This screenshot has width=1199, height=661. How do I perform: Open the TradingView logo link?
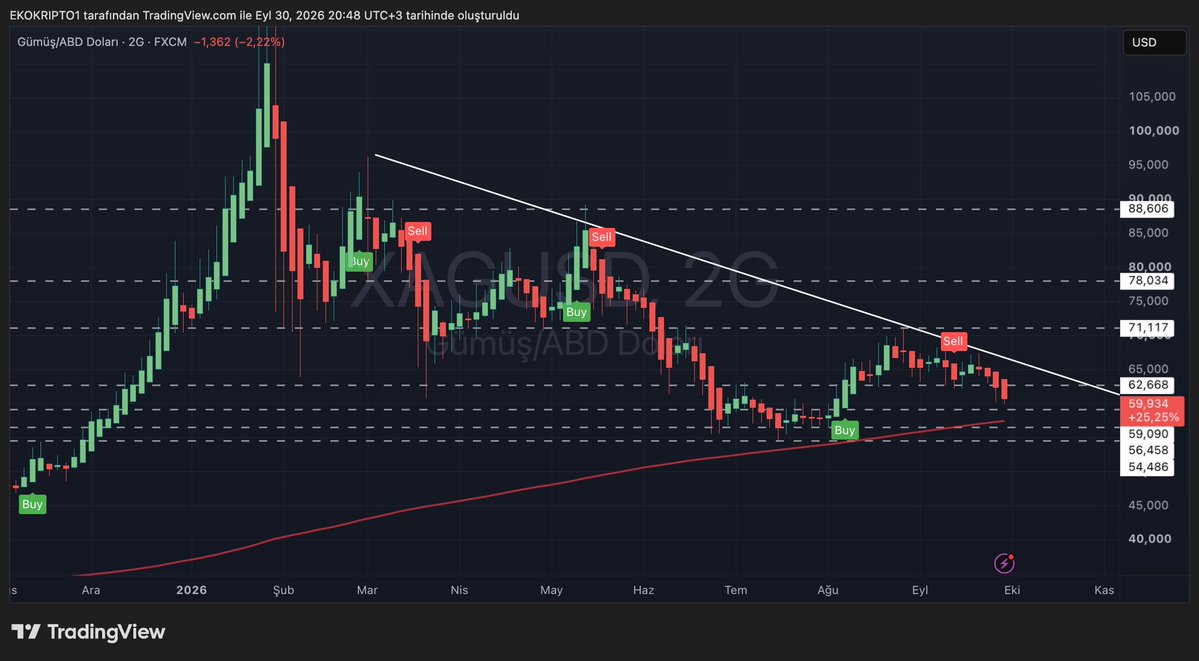88,632
